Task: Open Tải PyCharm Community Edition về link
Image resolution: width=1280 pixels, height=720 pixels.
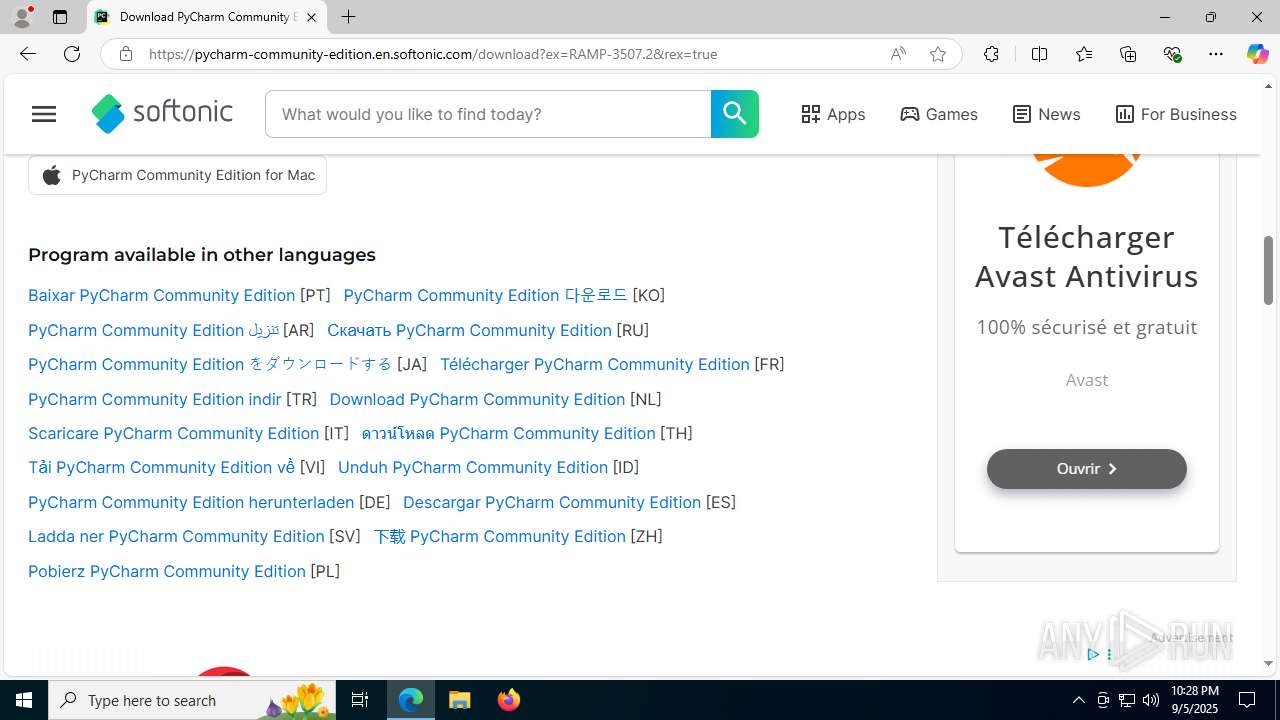Action: coord(162,467)
